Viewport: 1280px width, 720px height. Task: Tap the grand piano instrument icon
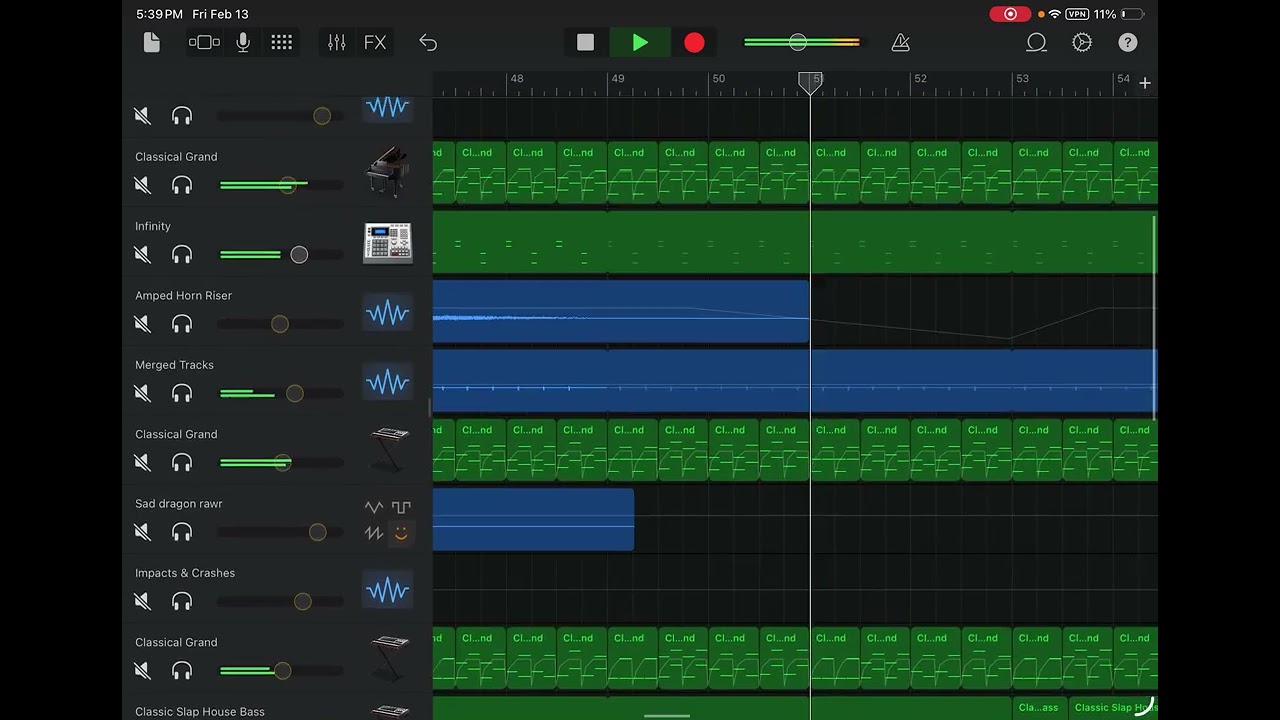coord(388,172)
